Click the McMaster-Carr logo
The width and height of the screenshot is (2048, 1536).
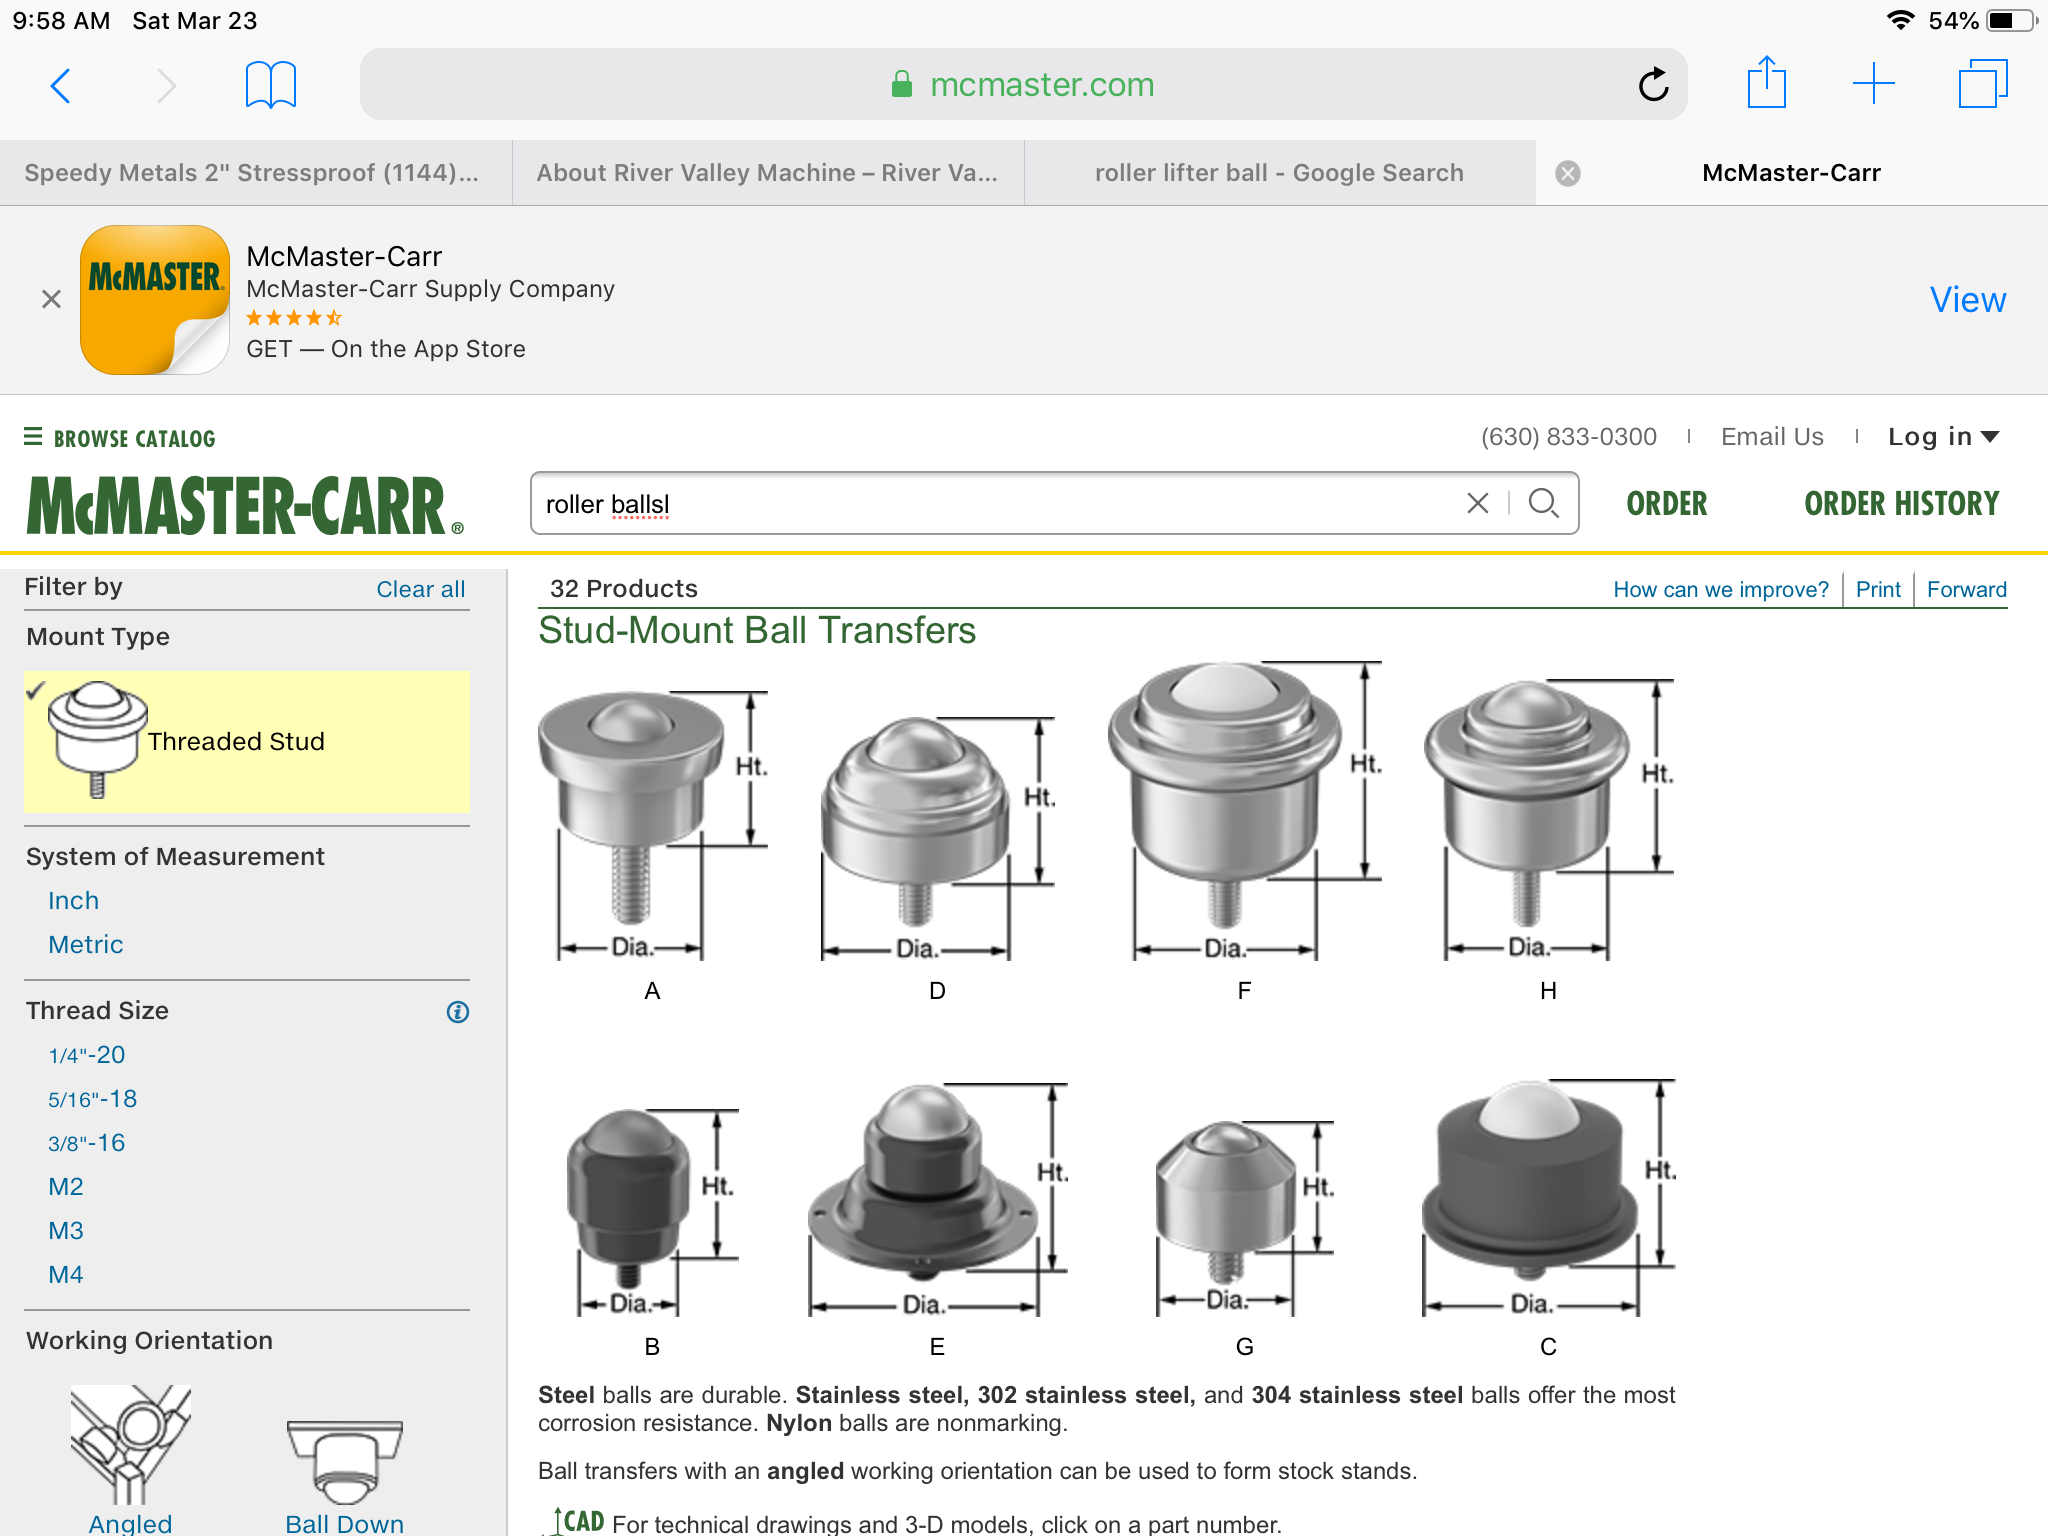pos(245,506)
